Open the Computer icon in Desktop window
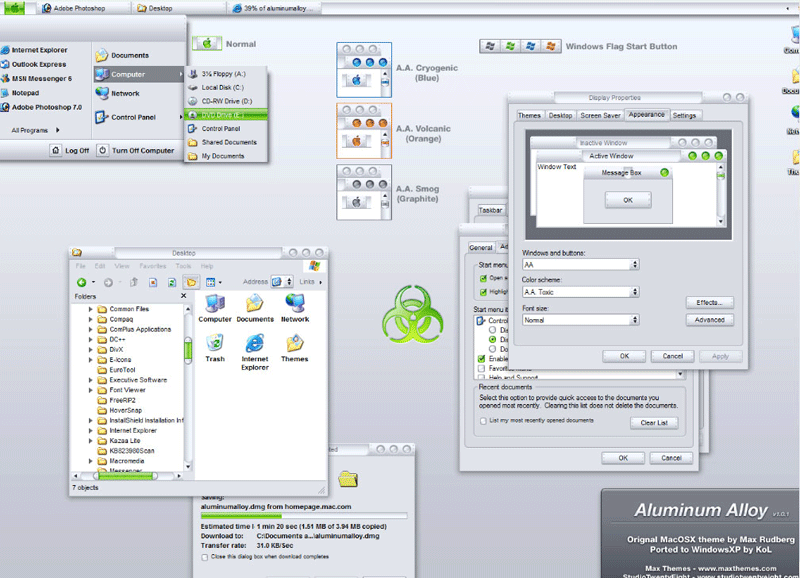Viewport: 800px width, 578px height. [x=215, y=304]
